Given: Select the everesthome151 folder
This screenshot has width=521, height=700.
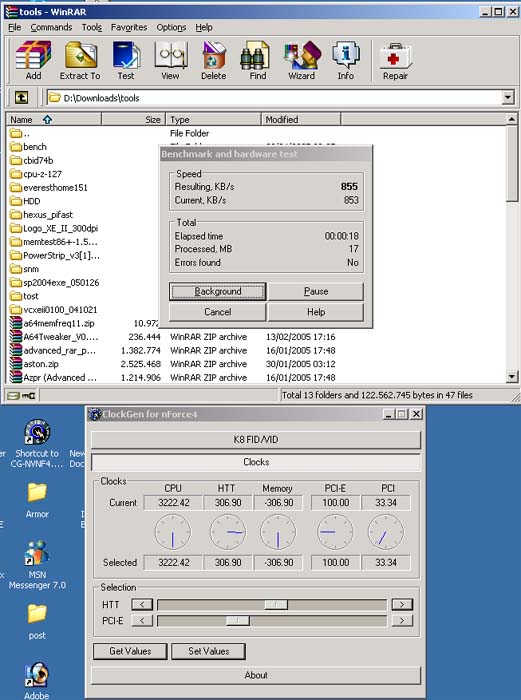Looking at the screenshot, I should 49,188.
